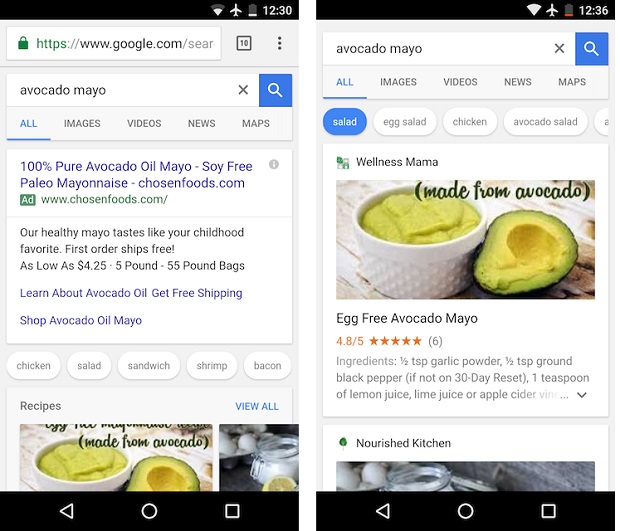The image size is (620, 531).
Task: Switch to Videos tab in right phone
Action: (460, 82)
